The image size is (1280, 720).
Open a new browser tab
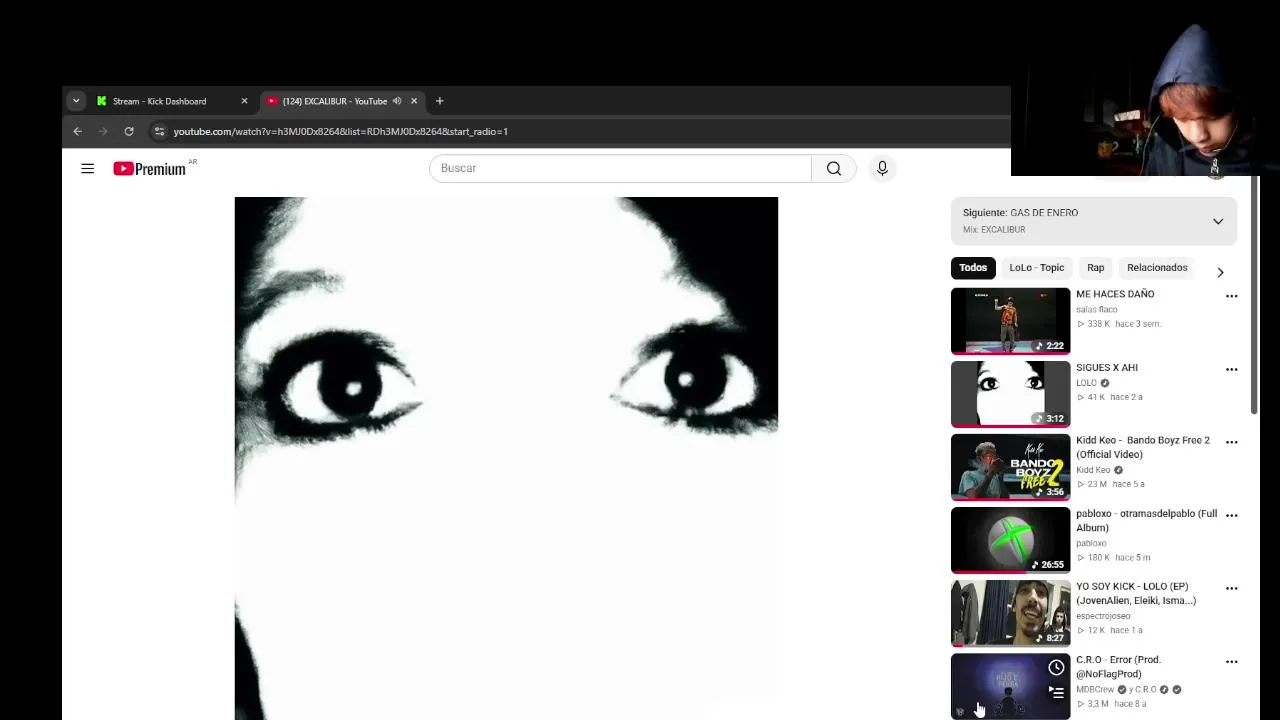pos(439,101)
